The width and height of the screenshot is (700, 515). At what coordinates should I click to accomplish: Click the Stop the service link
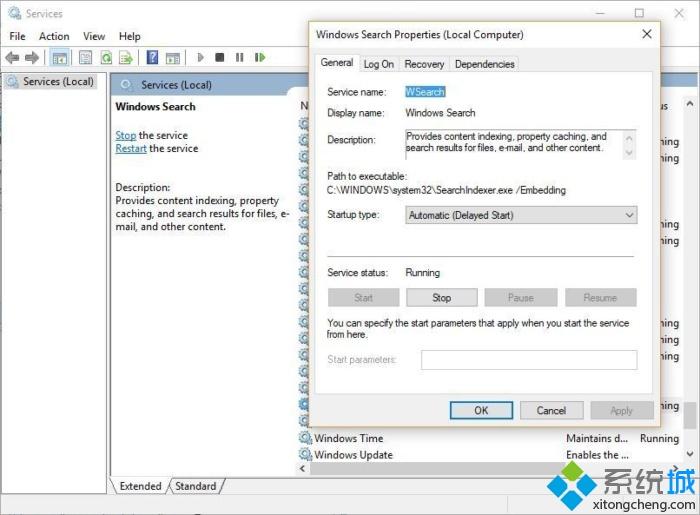tap(125, 135)
